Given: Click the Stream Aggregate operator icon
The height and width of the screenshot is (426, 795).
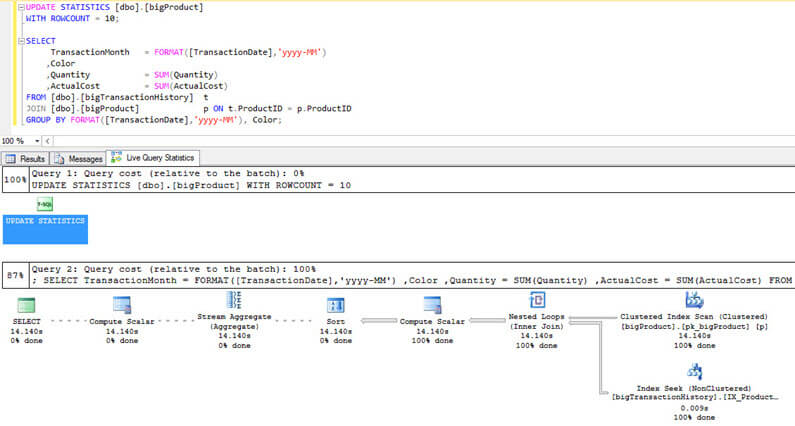Looking at the screenshot, I should point(234,300).
